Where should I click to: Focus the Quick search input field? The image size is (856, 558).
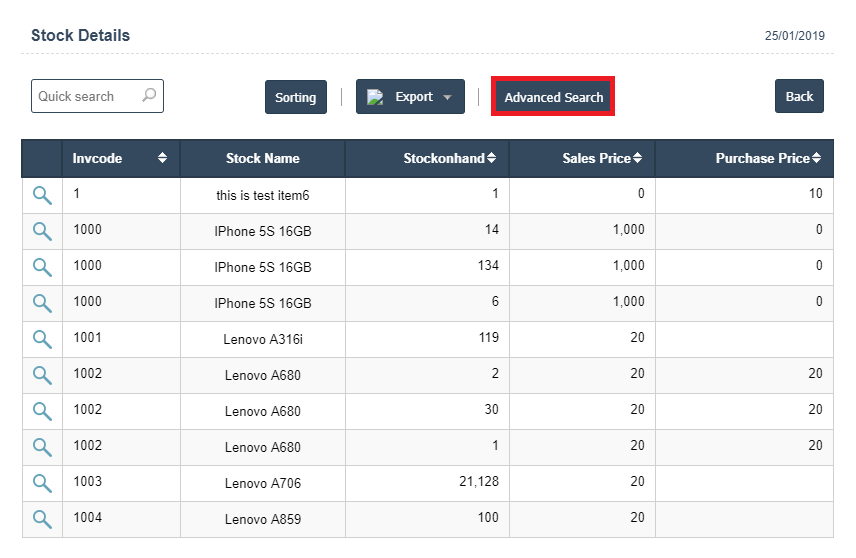86,96
